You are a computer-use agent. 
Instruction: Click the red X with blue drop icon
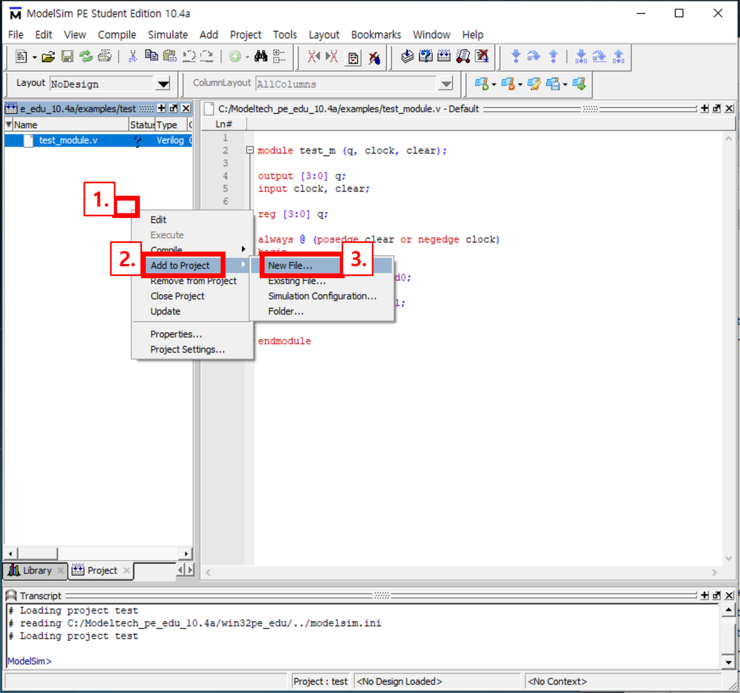375,58
